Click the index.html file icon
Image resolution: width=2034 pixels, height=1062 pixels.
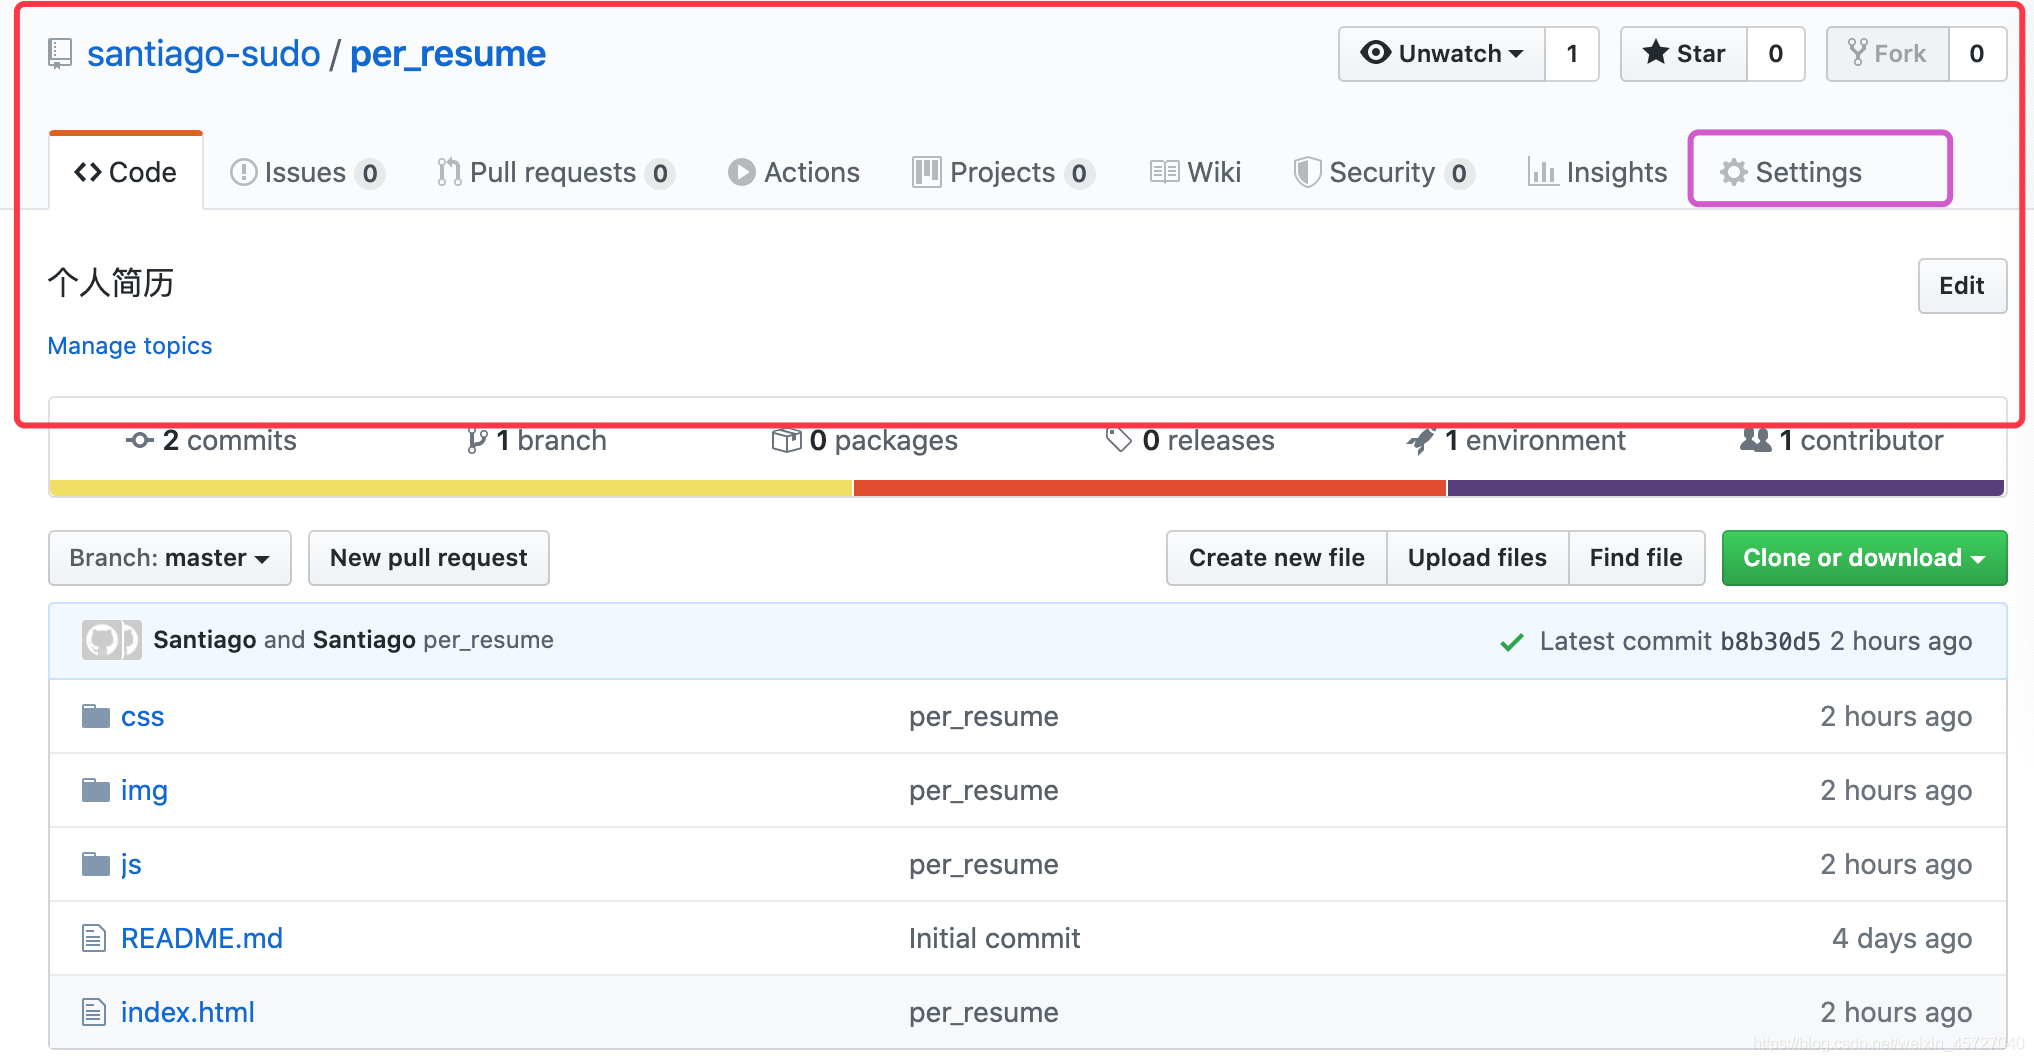(x=94, y=1012)
